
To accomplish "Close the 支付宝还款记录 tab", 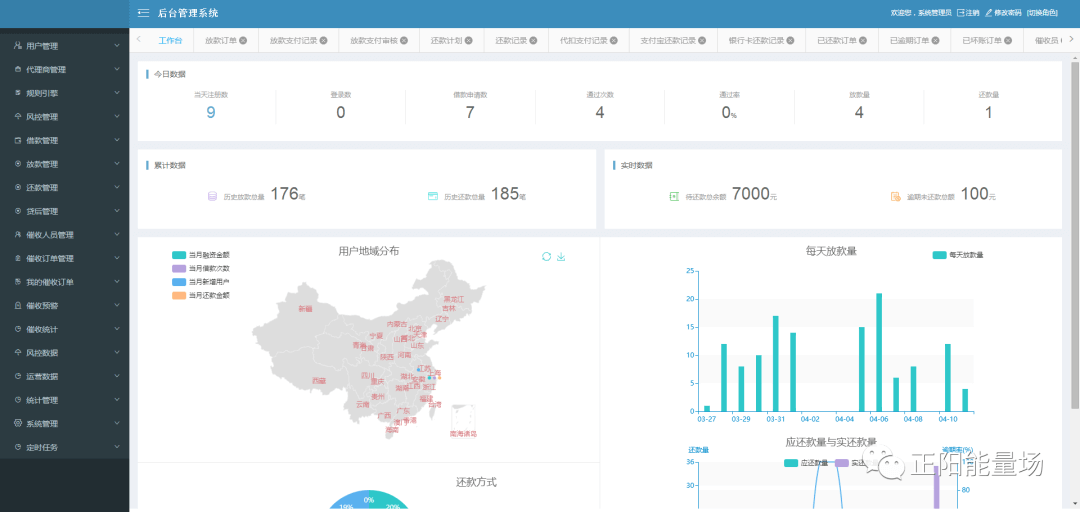I will [x=703, y=41].
